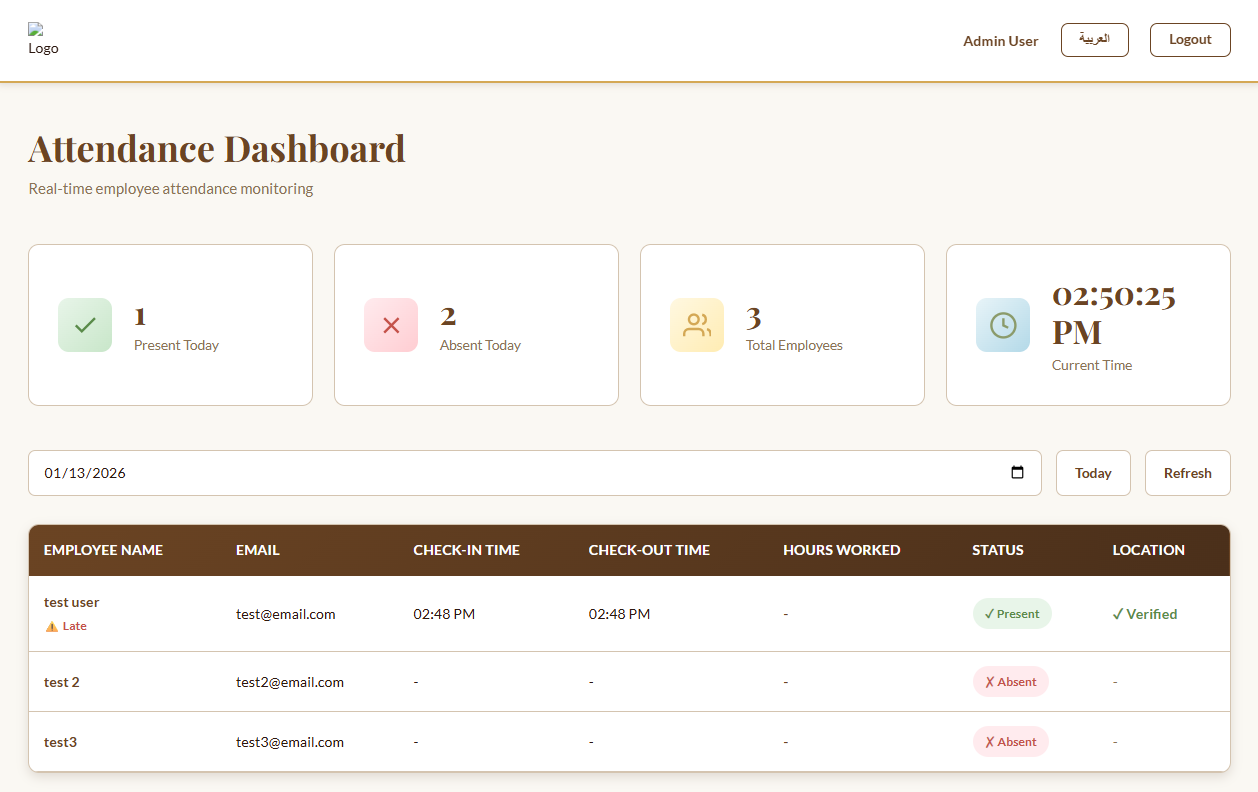The width and height of the screenshot is (1258, 792).
Task: Click the yellow people Total Employees icon
Action: pyautogui.click(x=697, y=325)
